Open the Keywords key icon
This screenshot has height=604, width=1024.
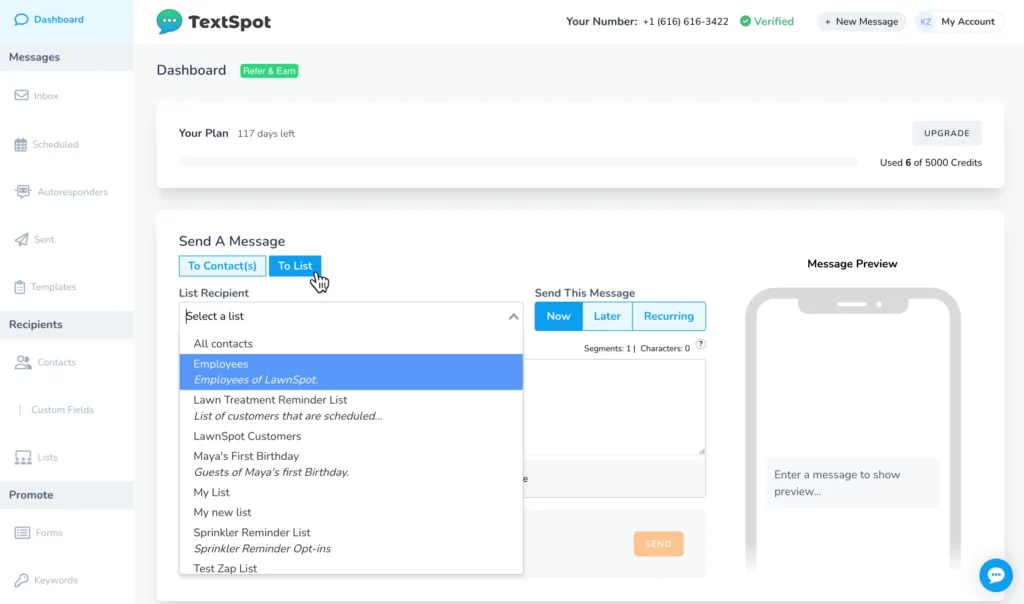point(22,580)
